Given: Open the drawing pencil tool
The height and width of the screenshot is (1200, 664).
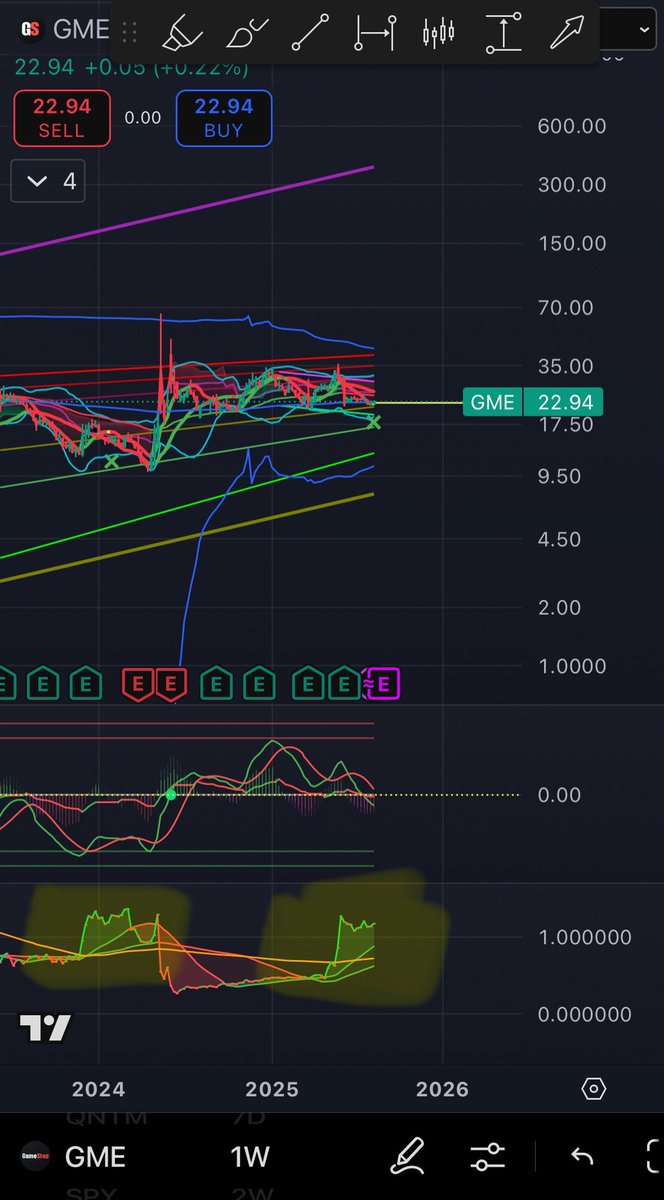Looking at the screenshot, I should coord(406,1157).
